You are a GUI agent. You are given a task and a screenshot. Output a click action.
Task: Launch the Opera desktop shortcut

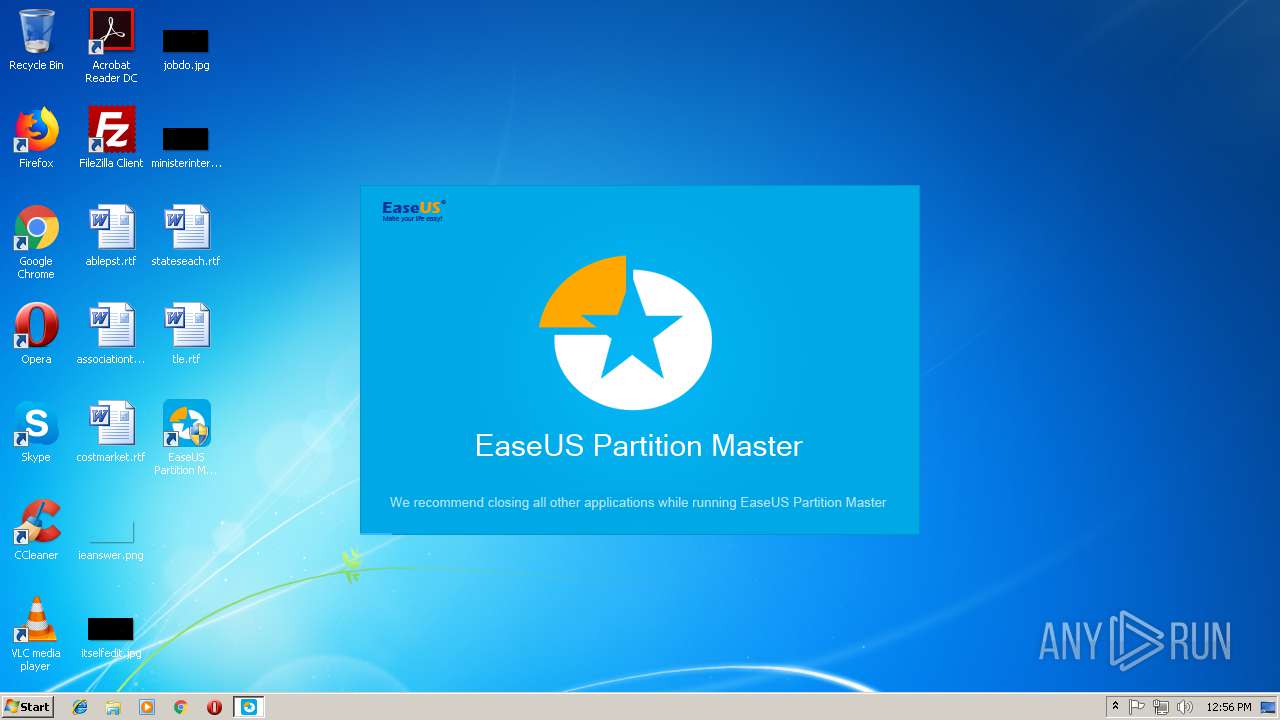pos(36,334)
